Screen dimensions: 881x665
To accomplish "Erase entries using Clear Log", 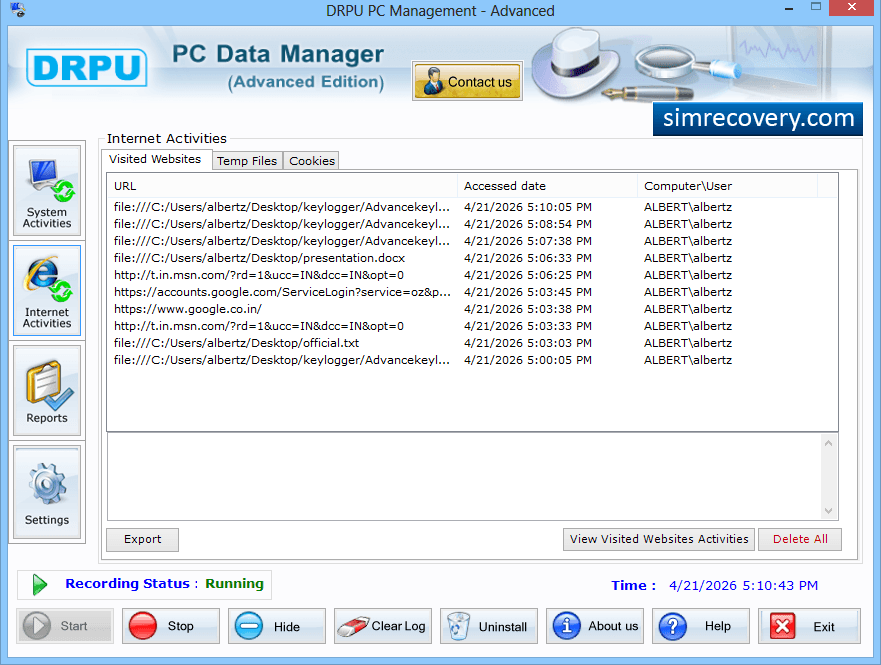I will [383, 626].
